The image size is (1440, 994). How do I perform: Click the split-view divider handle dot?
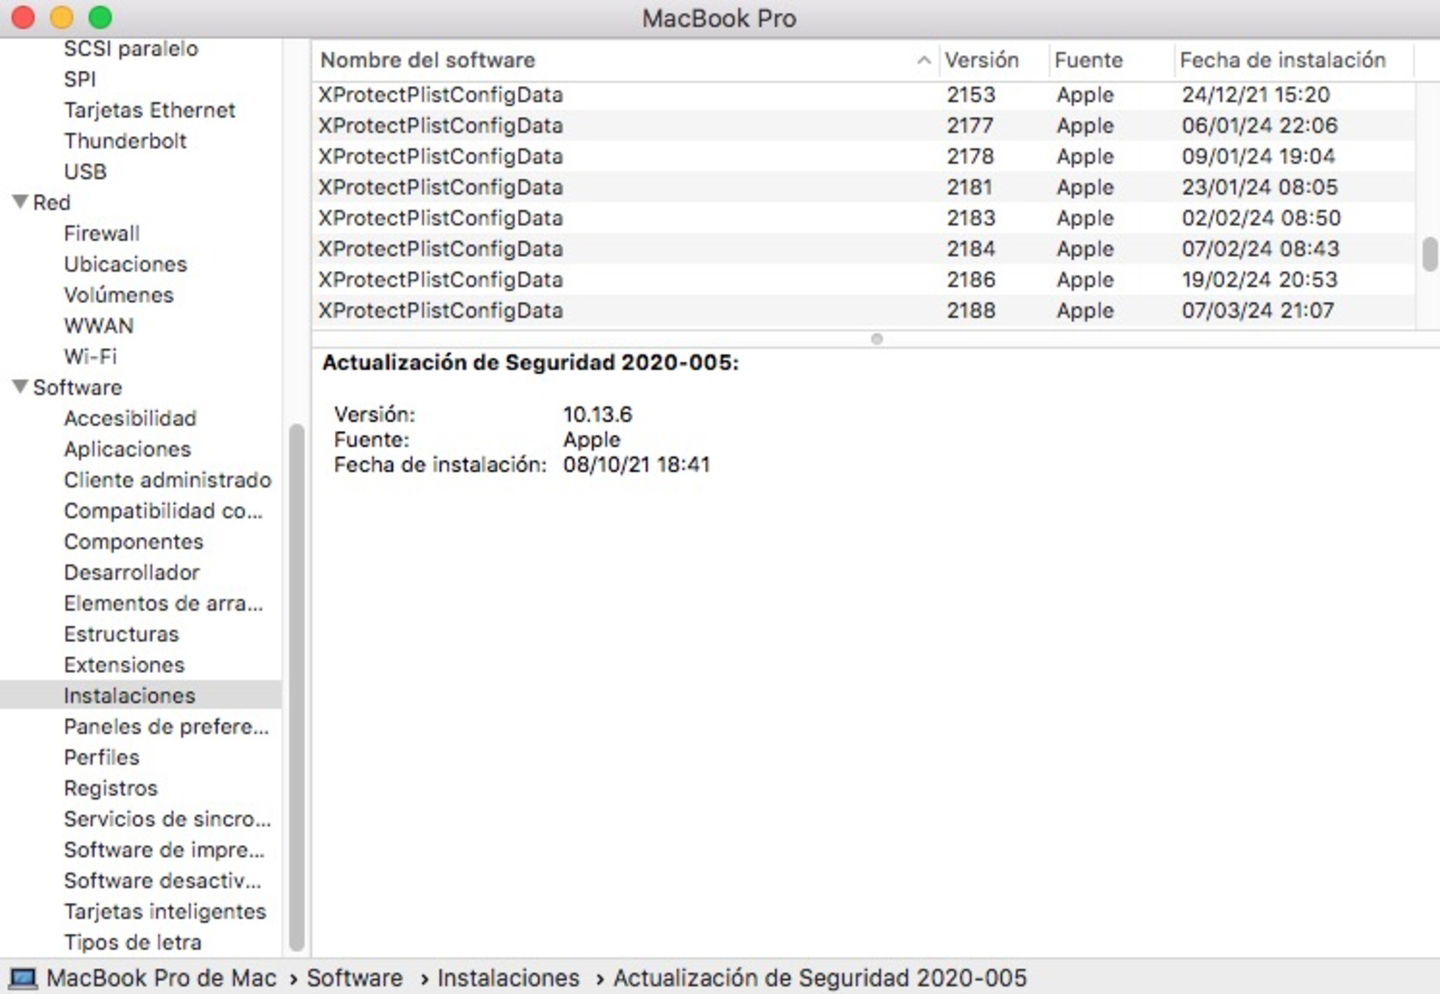(877, 339)
